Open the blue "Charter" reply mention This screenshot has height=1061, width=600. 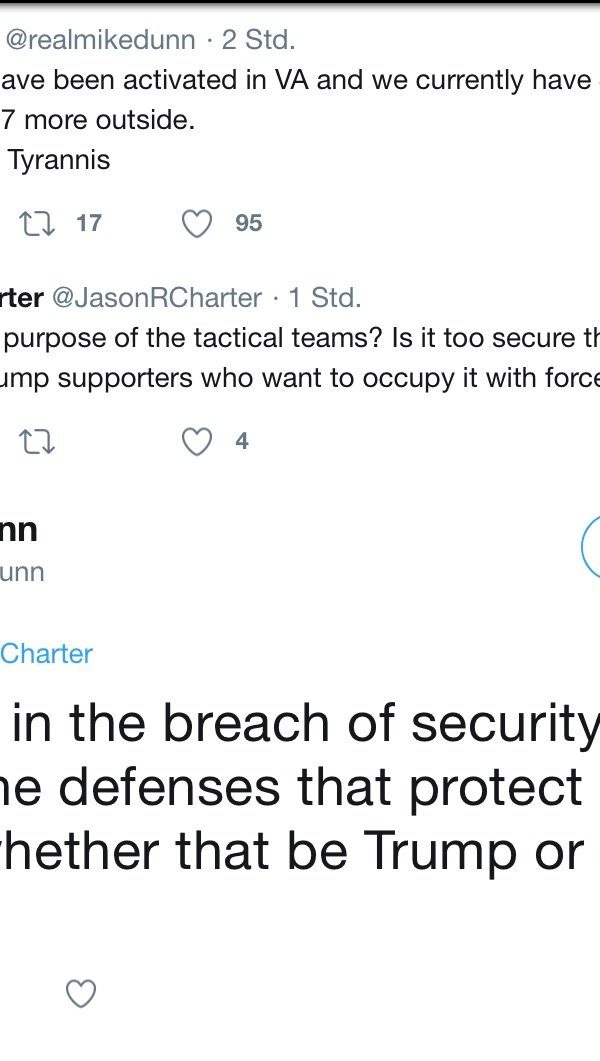click(46, 654)
